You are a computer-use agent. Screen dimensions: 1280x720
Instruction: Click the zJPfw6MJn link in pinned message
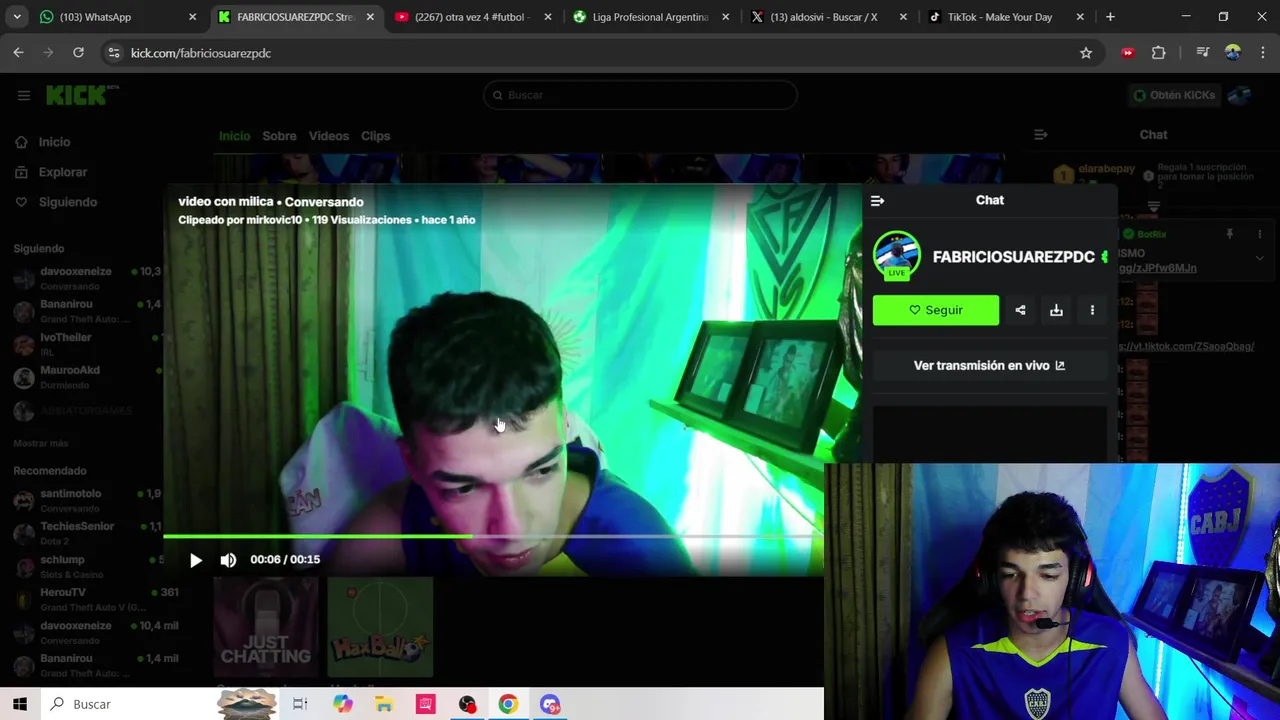coord(1158,268)
